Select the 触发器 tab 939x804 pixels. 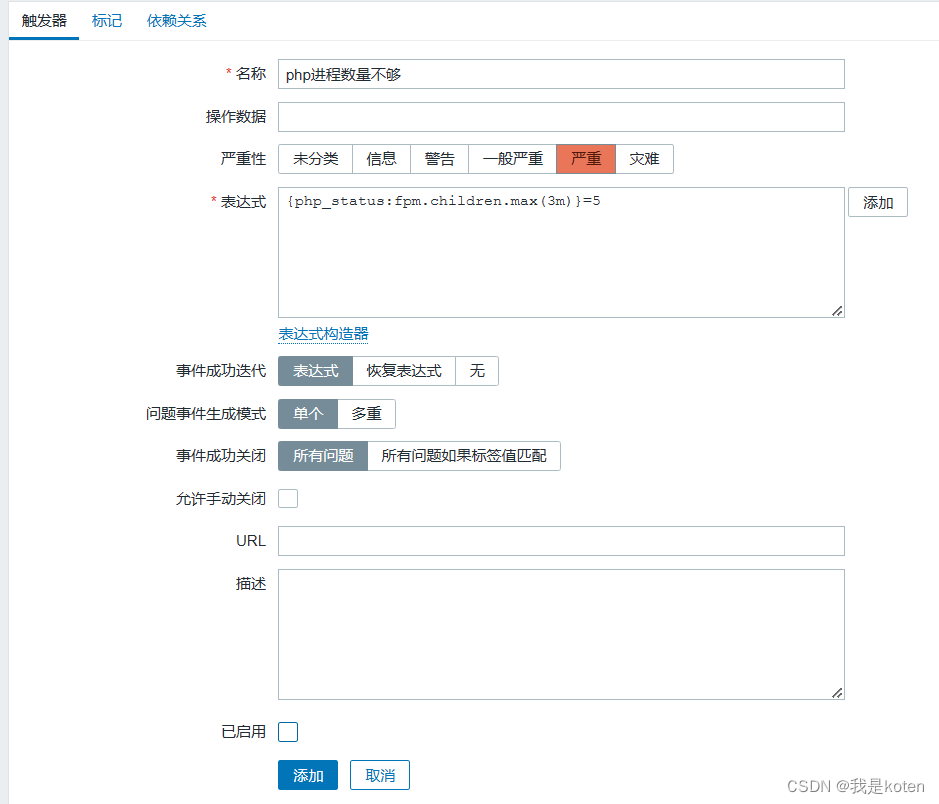44,21
